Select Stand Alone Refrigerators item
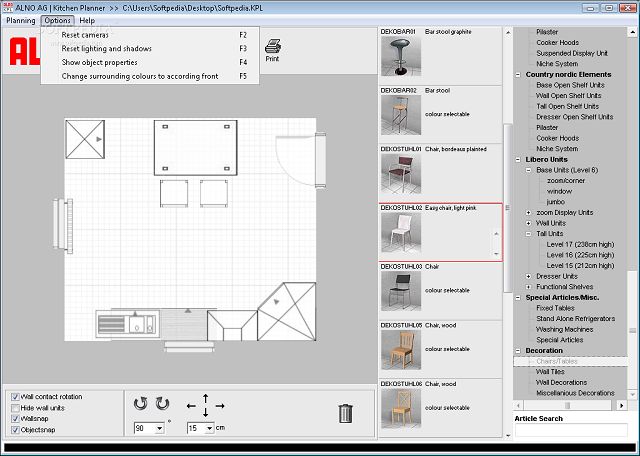Image resolution: width=640 pixels, height=456 pixels. click(576, 319)
